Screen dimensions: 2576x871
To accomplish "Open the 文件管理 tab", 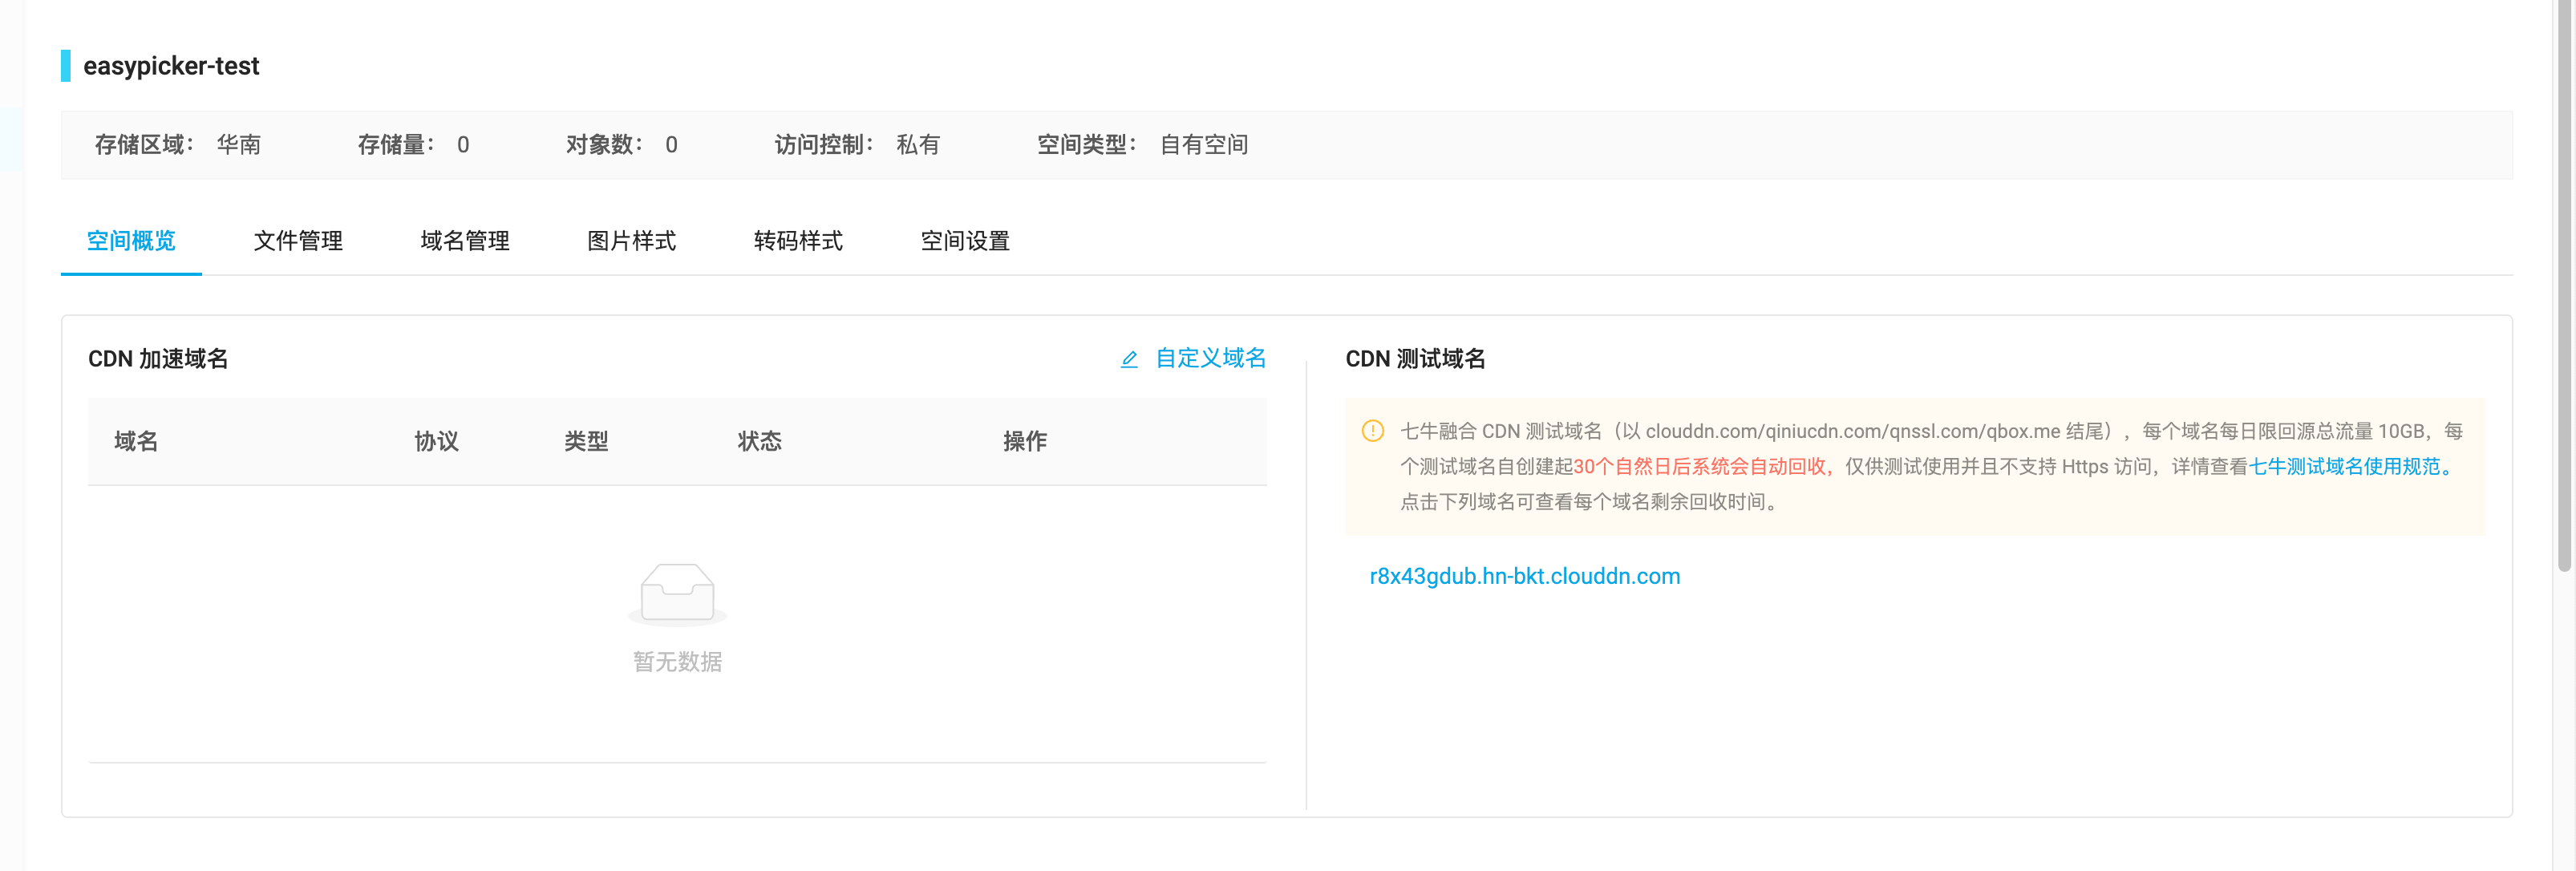I will (x=298, y=241).
